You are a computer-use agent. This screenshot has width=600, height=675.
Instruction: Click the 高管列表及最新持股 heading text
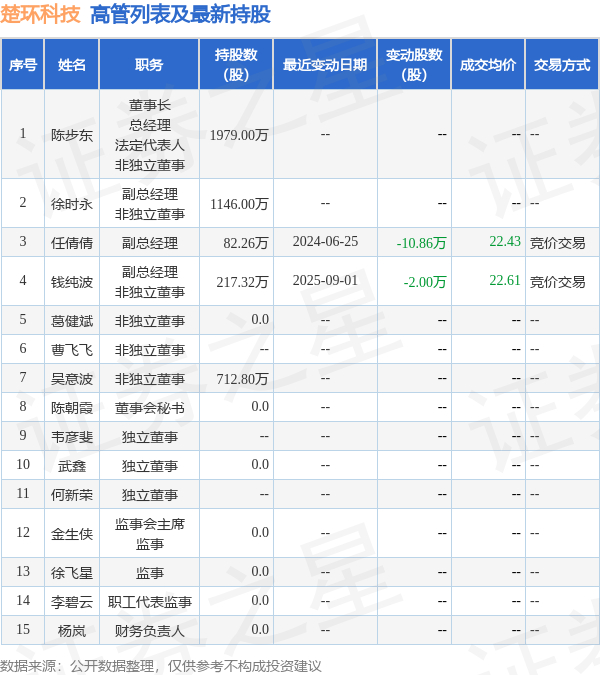(x=180, y=14)
